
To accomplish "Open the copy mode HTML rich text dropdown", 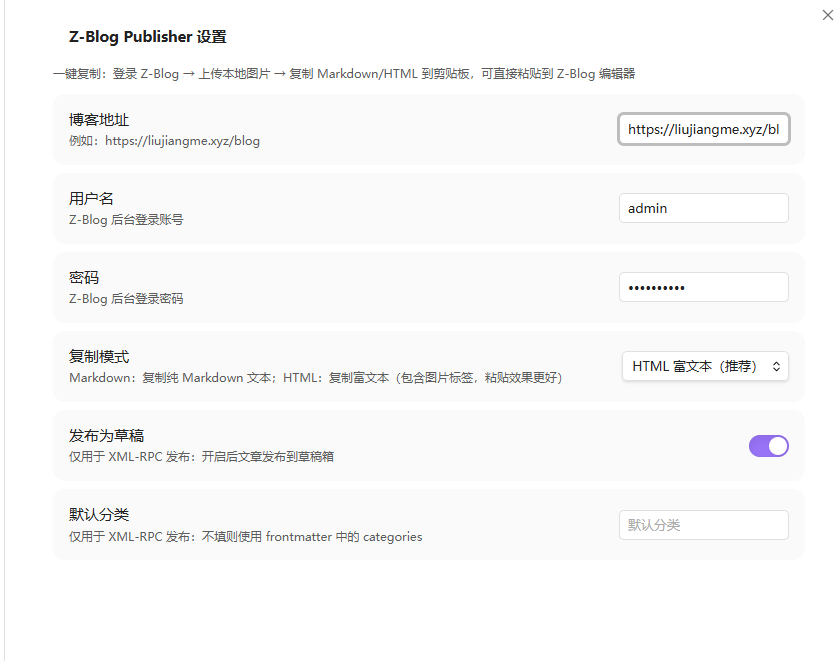I will click(705, 366).
